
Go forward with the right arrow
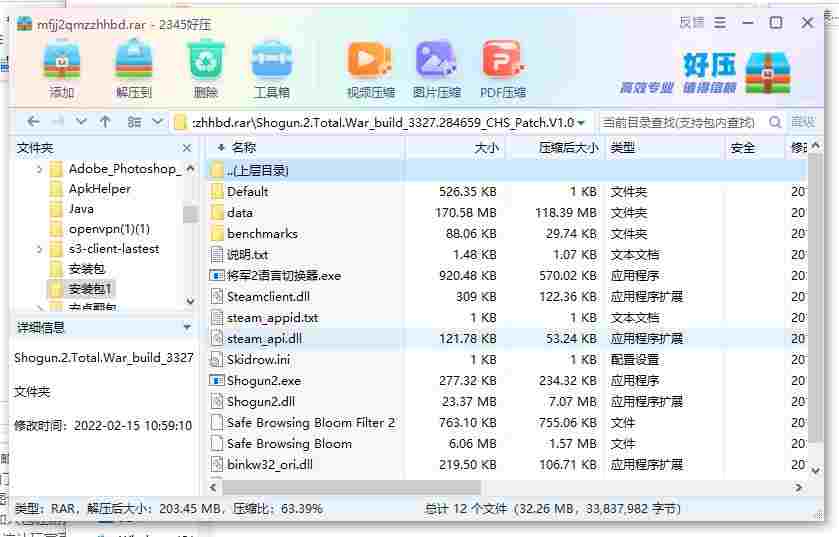[58, 122]
